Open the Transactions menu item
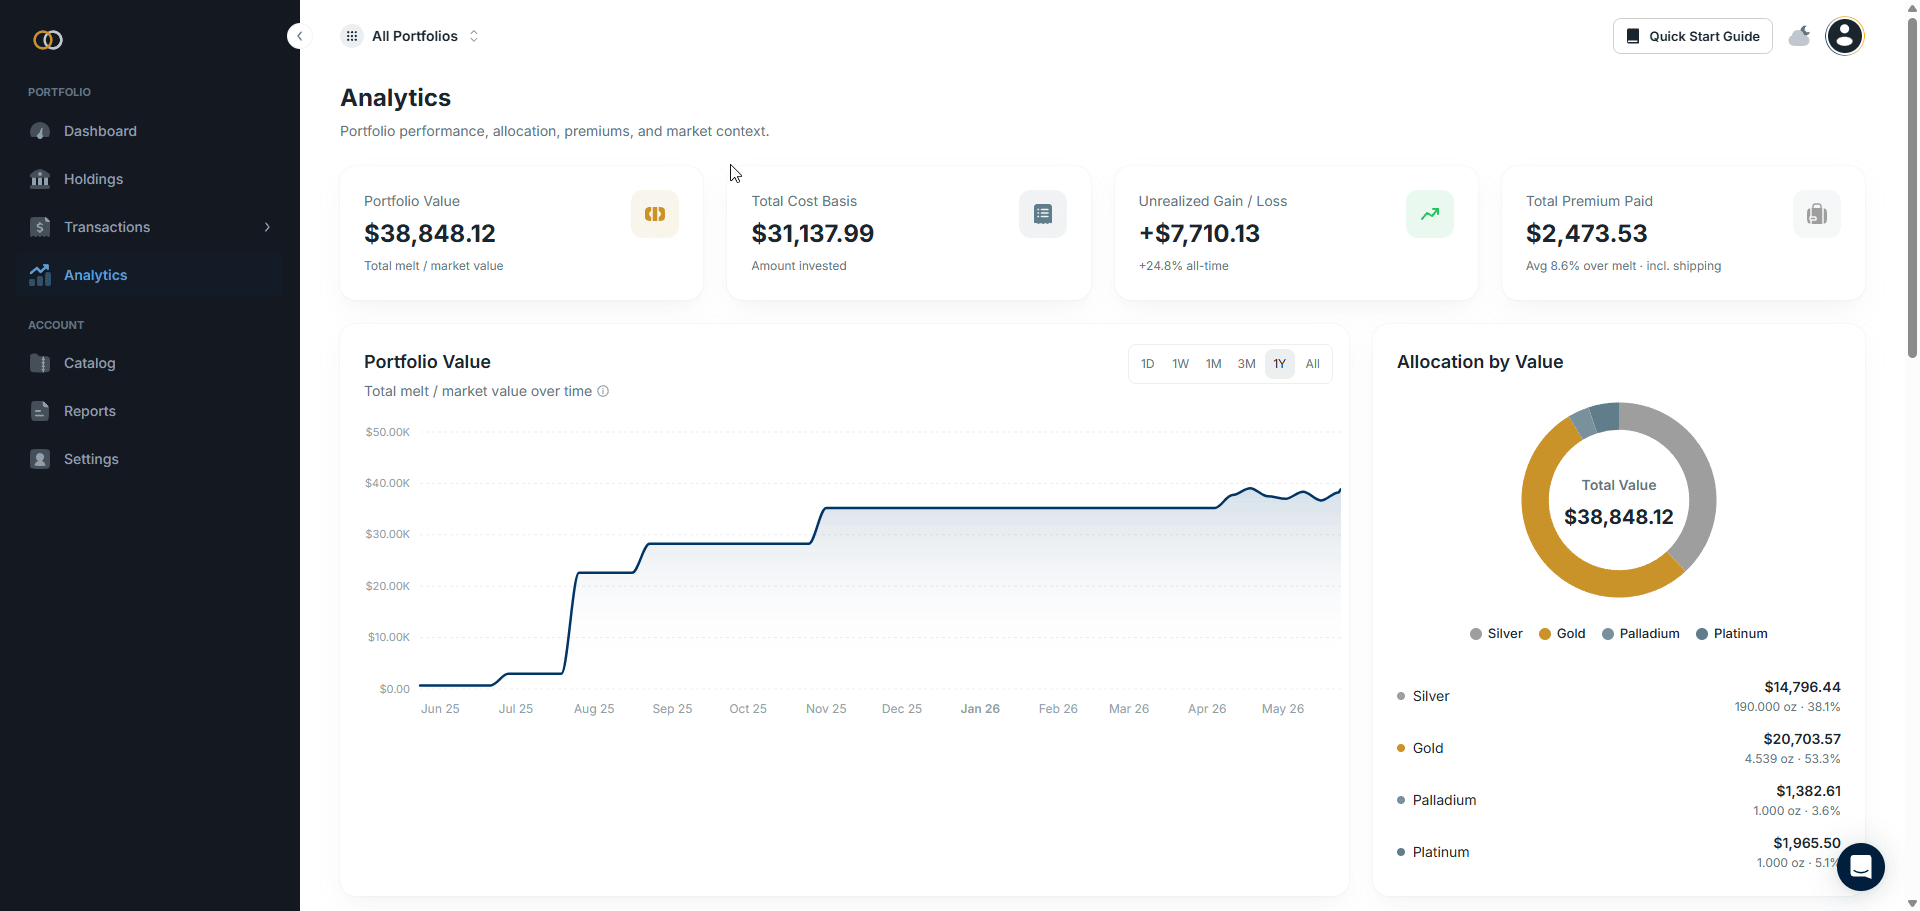 pyautogui.click(x=150, y=227)
